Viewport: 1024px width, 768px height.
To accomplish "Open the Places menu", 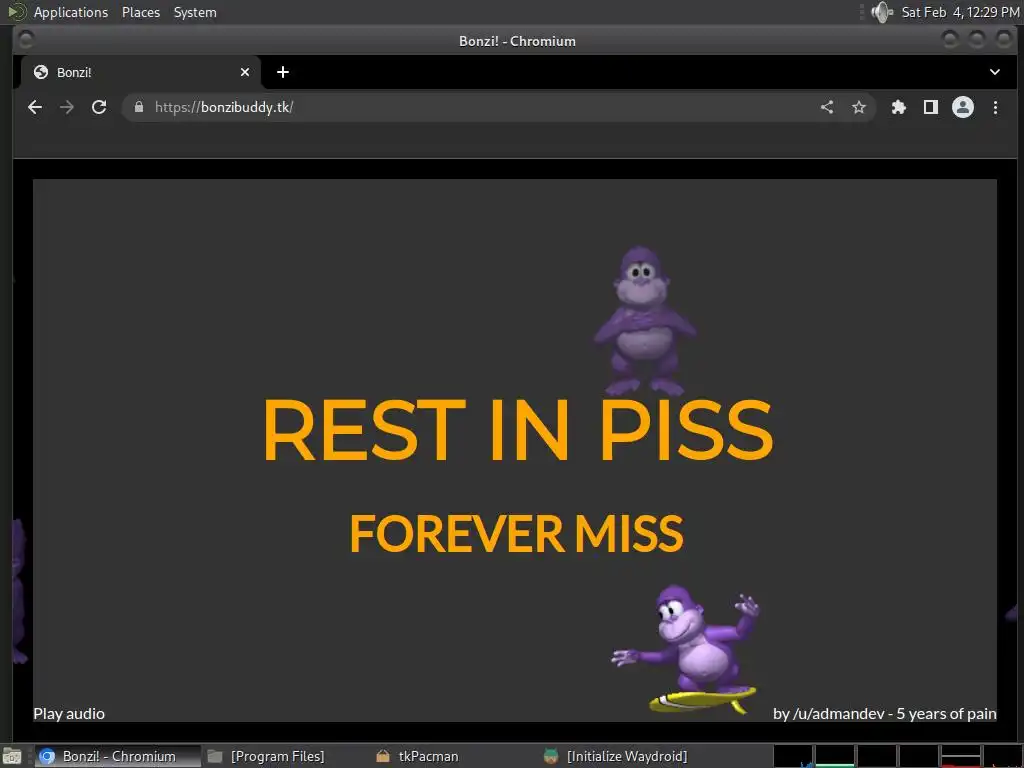I will click(140, 12).
